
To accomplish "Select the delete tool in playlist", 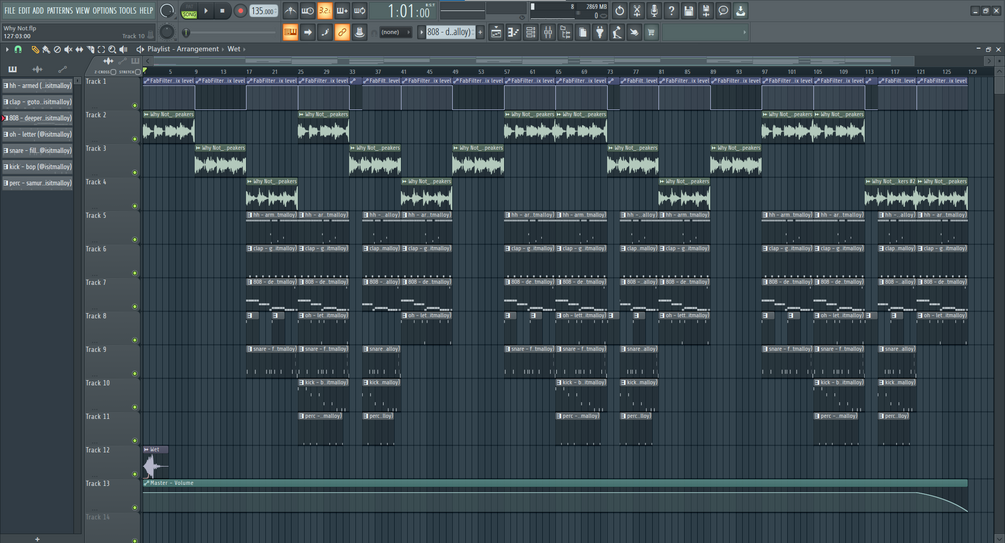I will click(x=57, y=49).
